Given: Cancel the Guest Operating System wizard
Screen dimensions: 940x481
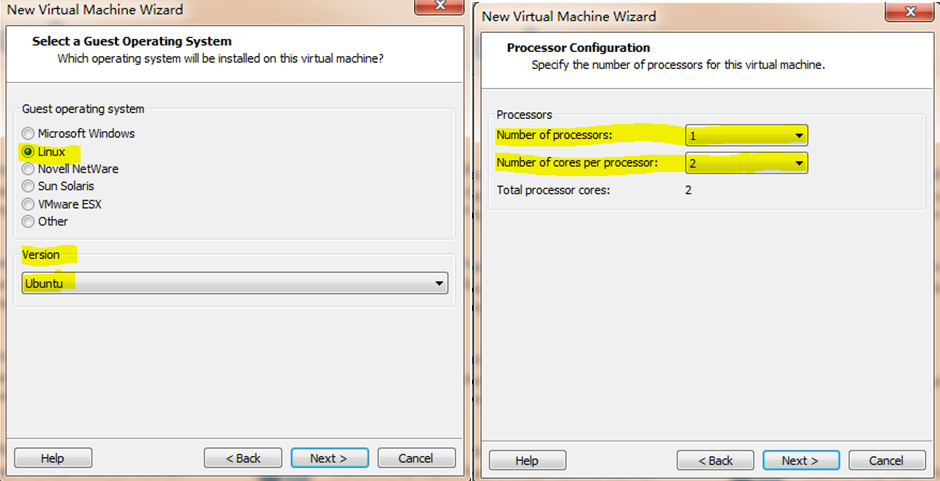Looking at the screenshot, I should (416, 458).
